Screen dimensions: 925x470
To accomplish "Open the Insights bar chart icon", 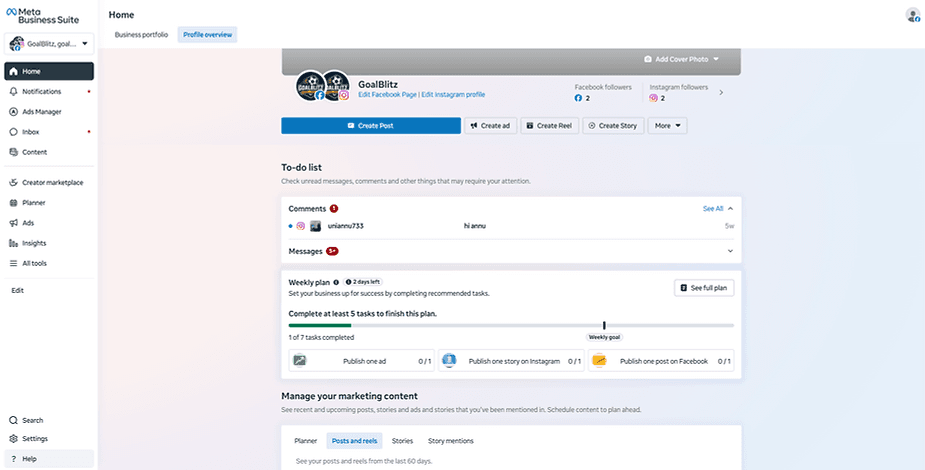I will point(14,243).
